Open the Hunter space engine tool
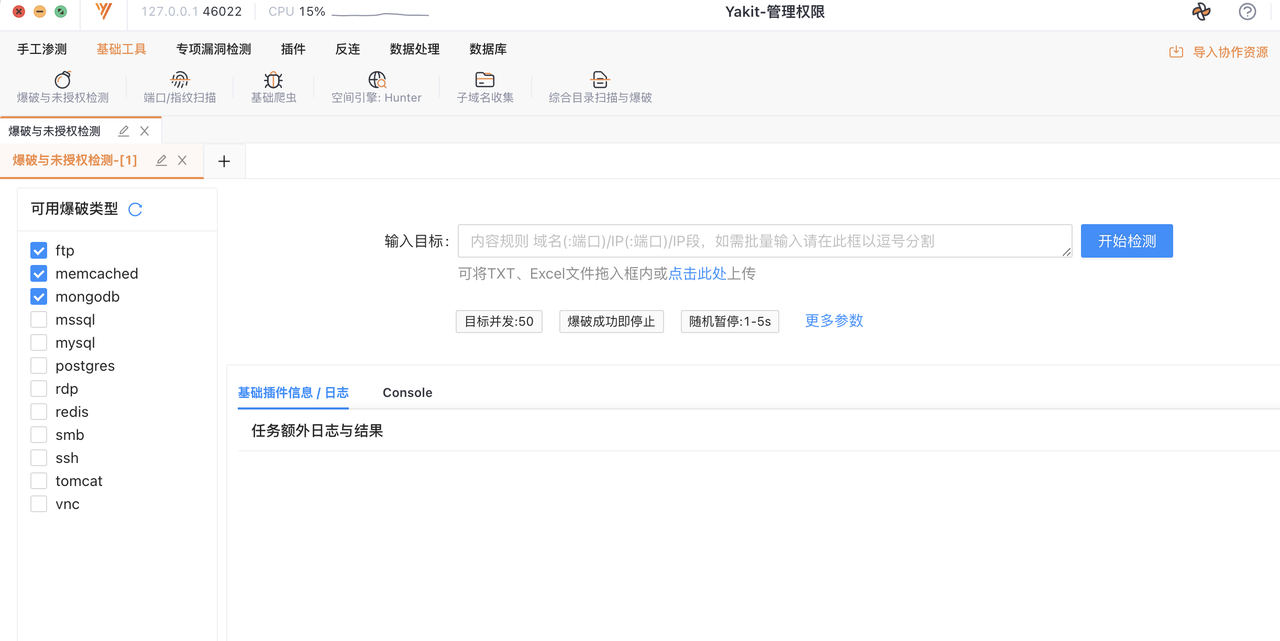 [x=376, y=81]
